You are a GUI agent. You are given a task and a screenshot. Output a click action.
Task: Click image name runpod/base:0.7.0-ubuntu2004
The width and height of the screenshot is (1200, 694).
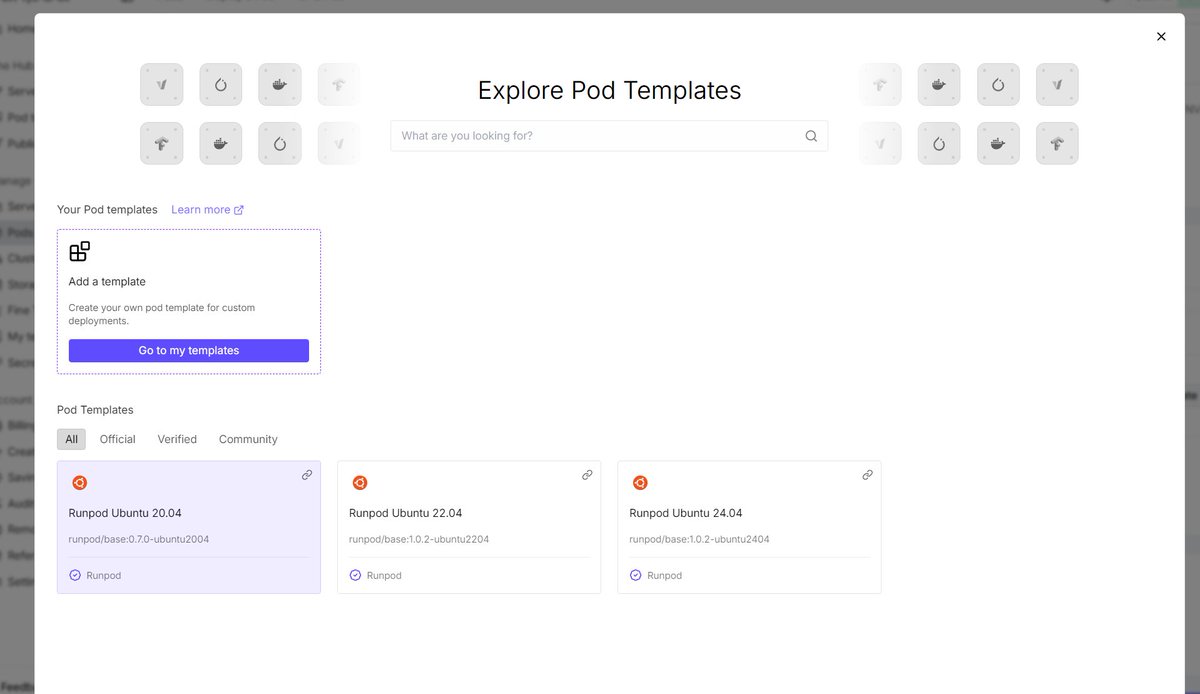point(139,539)
